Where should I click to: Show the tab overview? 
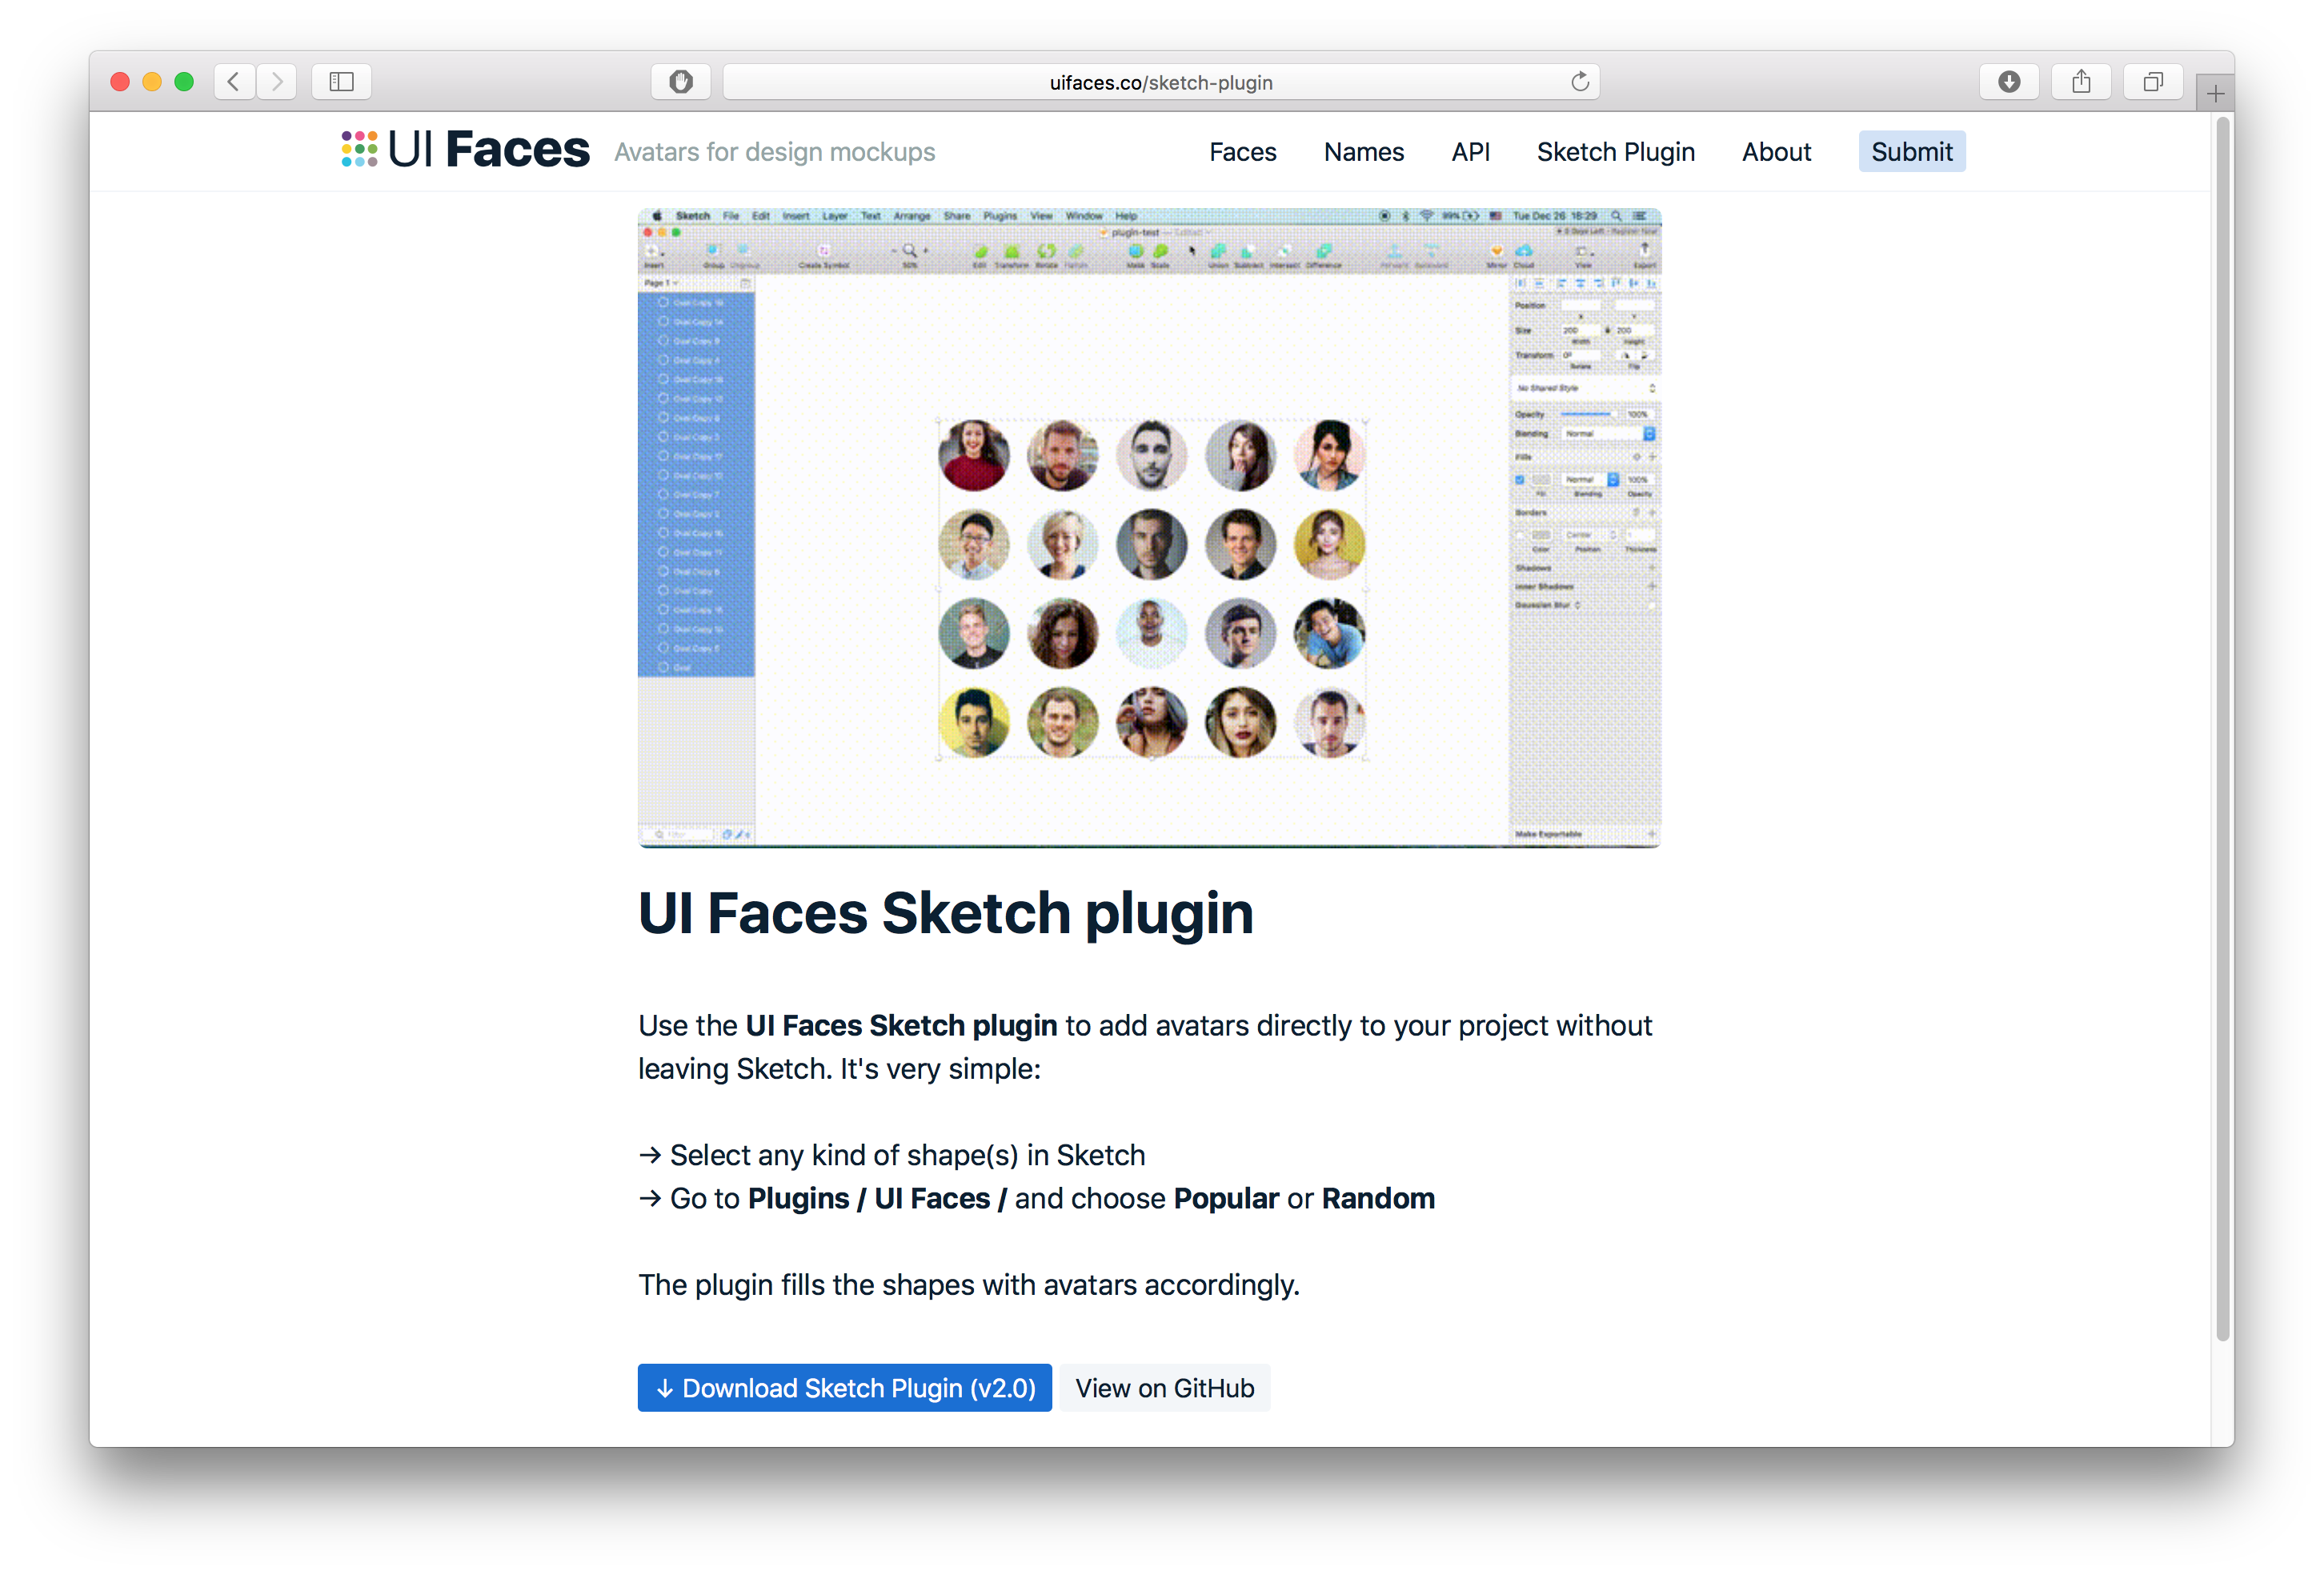click(2153, 81)
